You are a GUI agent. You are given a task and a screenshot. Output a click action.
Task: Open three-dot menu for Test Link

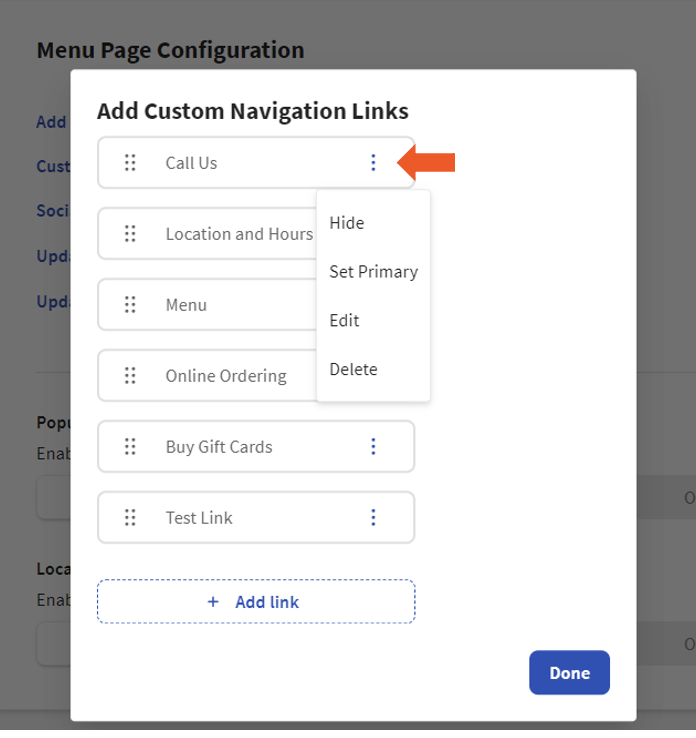coord(373,518)
